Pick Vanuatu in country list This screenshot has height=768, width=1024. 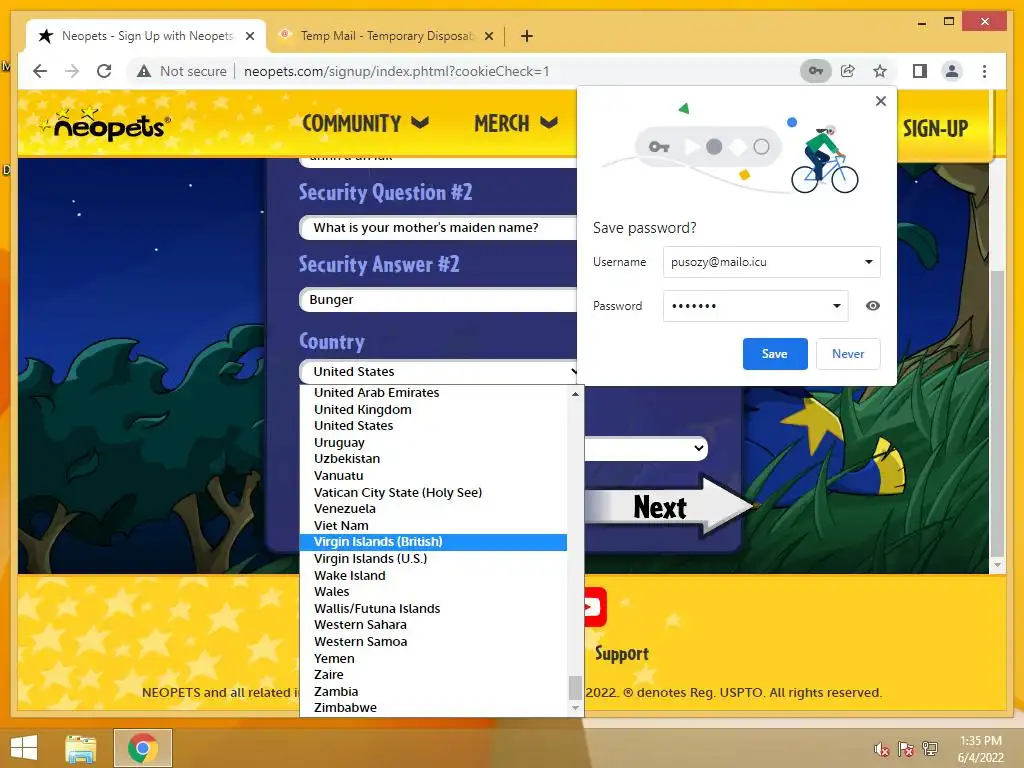pyautogui.click(x=434, y=475)
